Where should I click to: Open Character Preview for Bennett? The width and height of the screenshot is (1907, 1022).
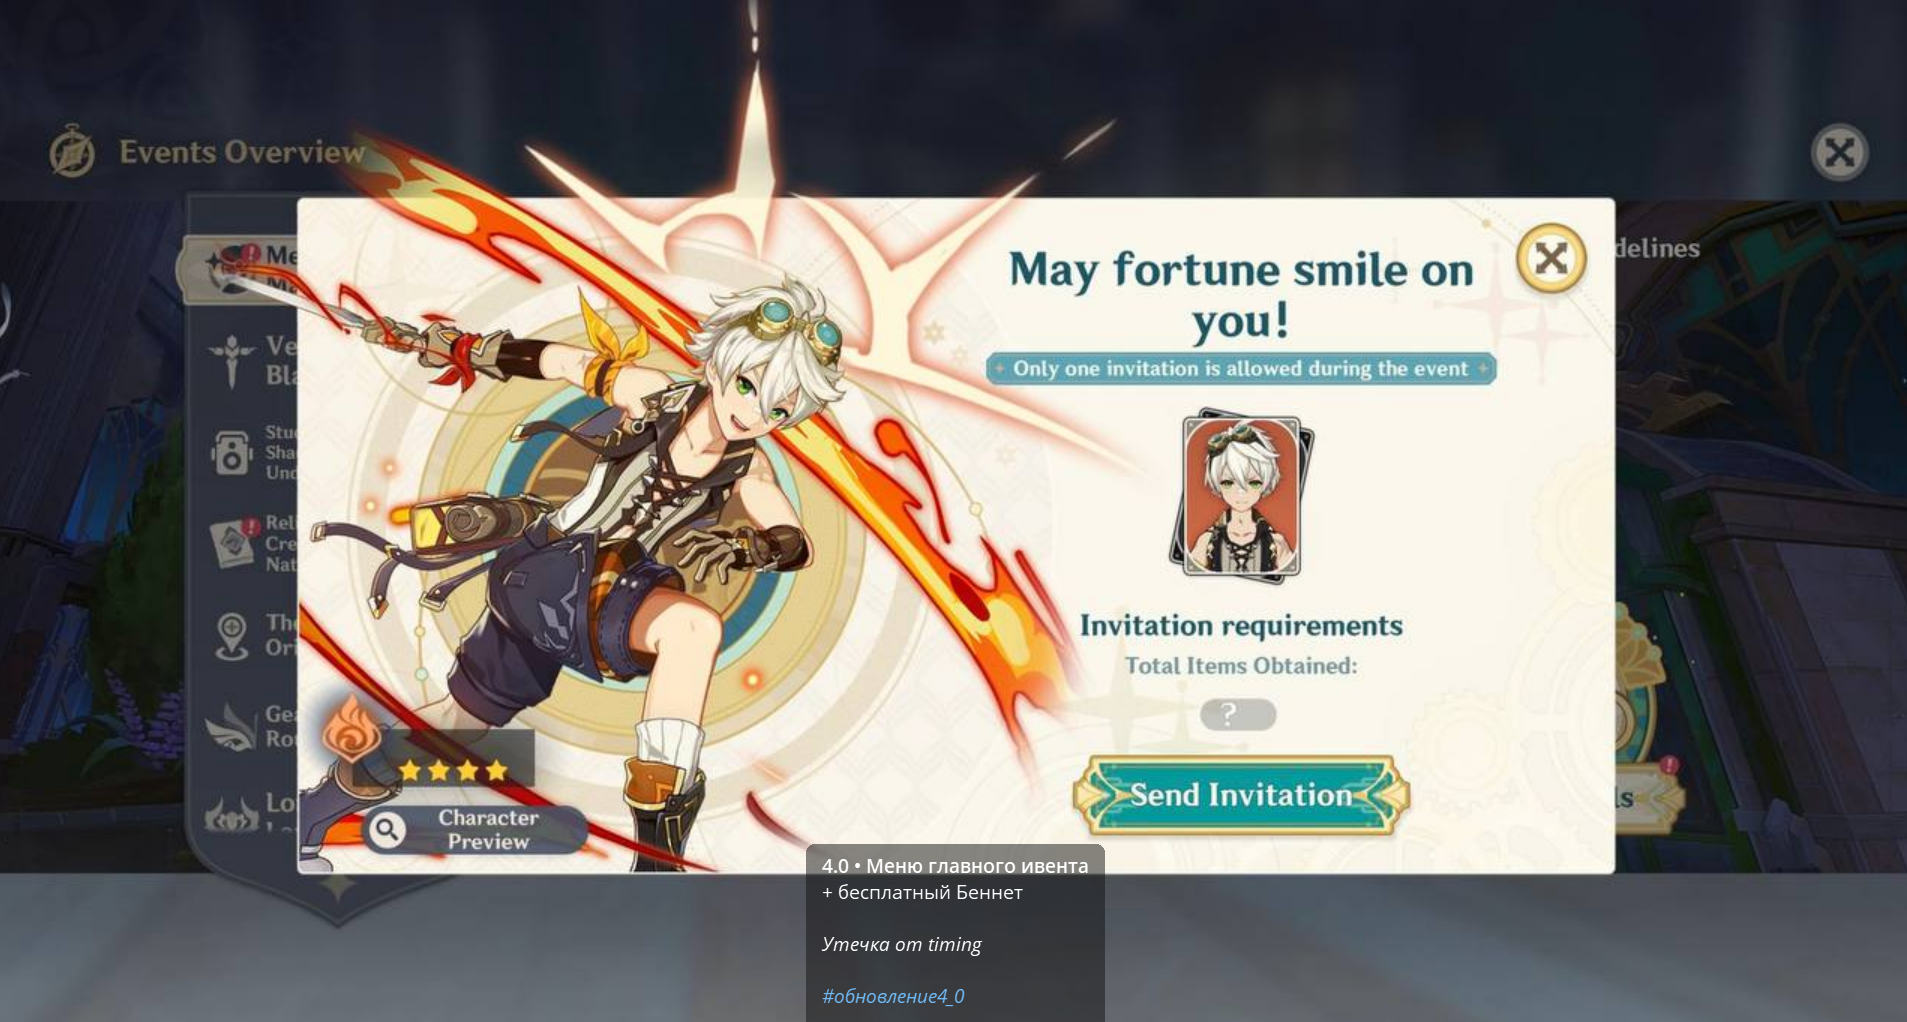pos(476,829)
